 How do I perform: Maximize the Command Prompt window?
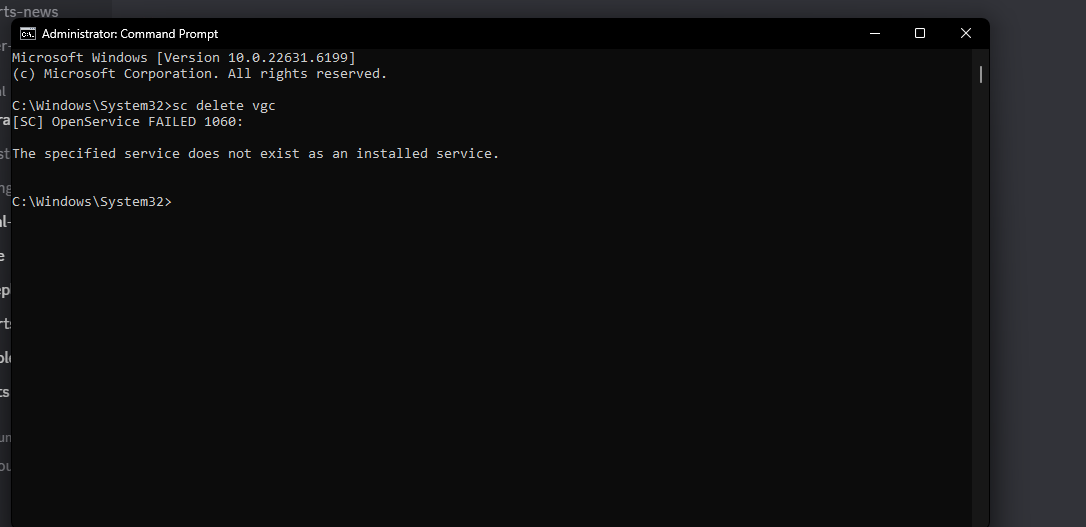click(920, 33)
